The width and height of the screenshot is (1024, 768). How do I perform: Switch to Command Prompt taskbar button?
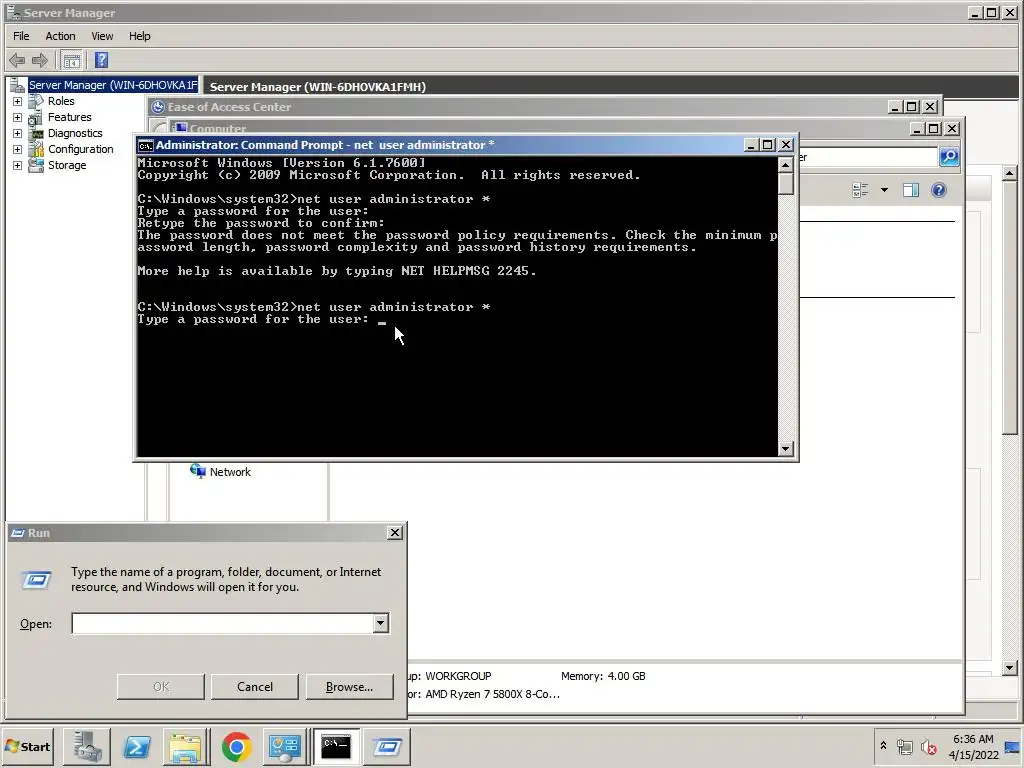click(x=336, y=747)
